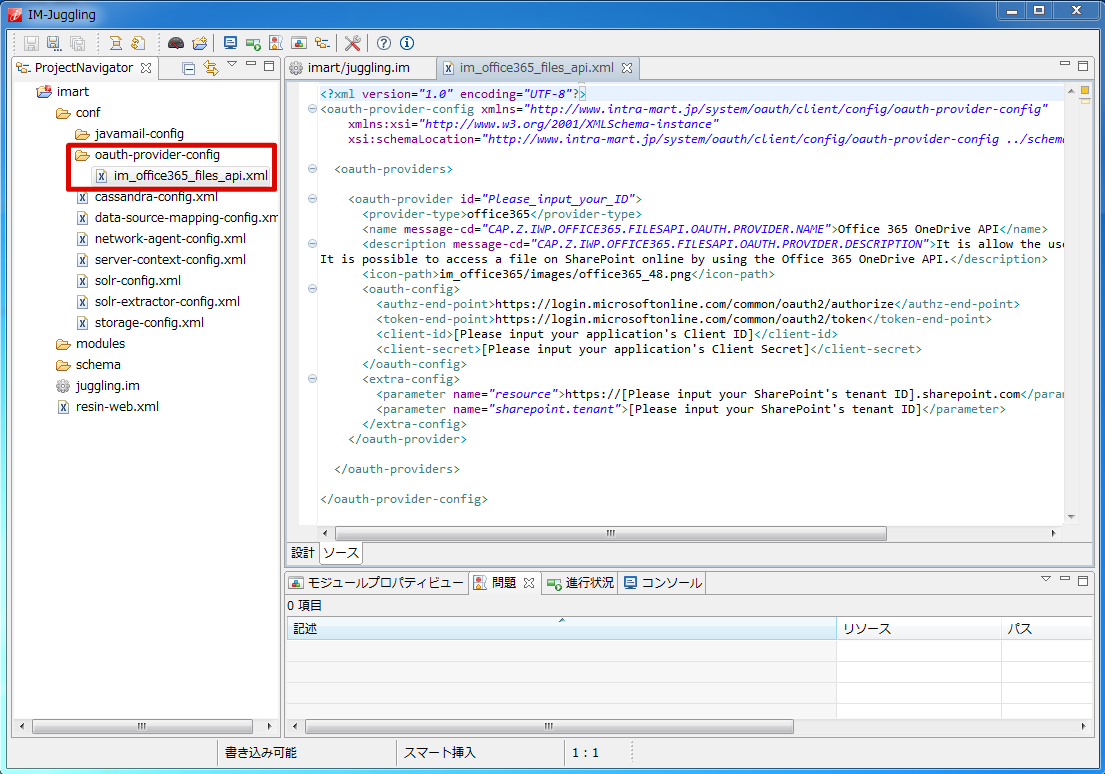Sort by リソース column header
The height and width of the screenshot is (774, 1105).
tap(919, 629)
